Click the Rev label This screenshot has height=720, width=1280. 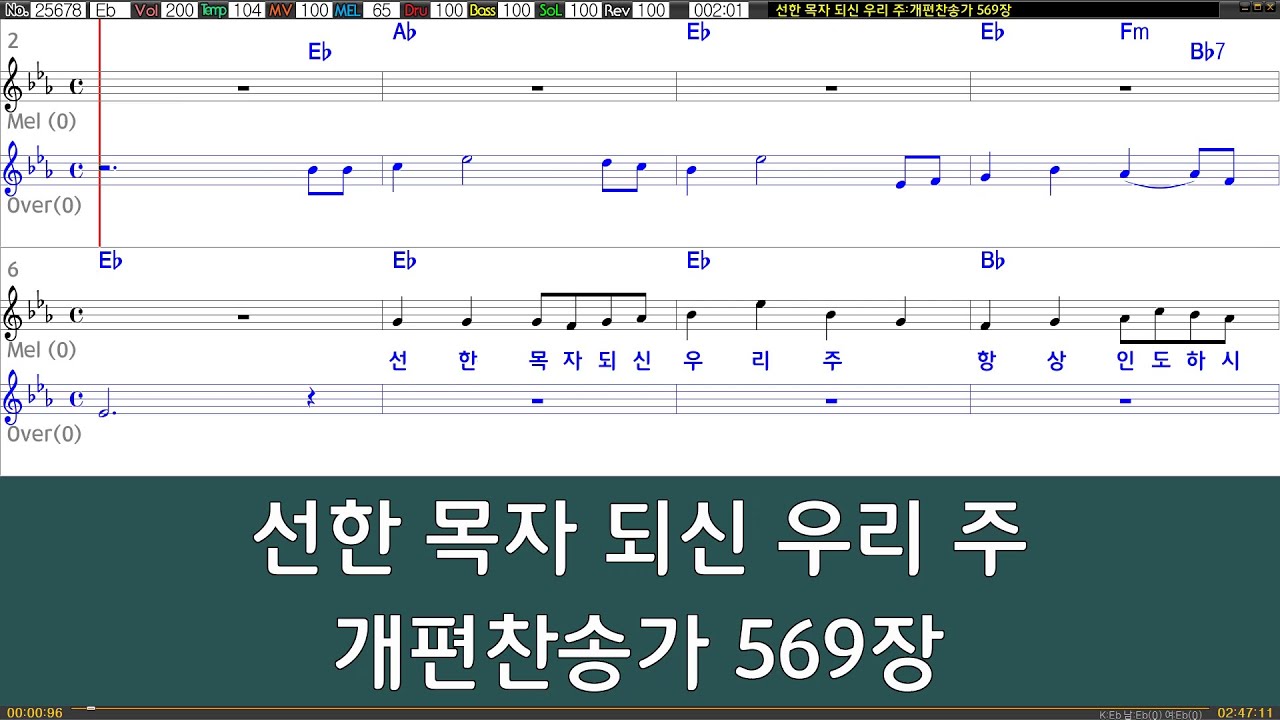(617, 10)
